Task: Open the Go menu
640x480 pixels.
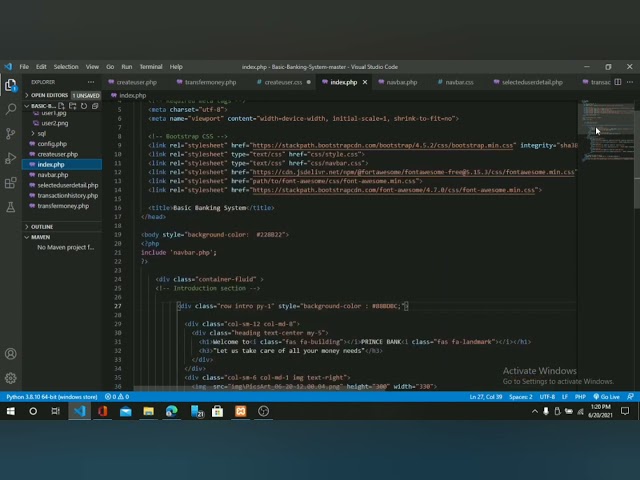Action: [110, 67]
